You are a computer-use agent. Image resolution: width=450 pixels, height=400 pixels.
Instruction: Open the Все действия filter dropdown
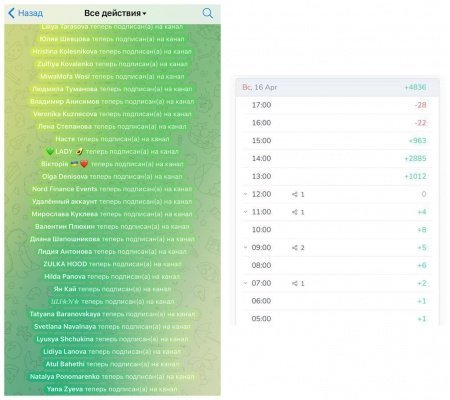pos(115,13)
